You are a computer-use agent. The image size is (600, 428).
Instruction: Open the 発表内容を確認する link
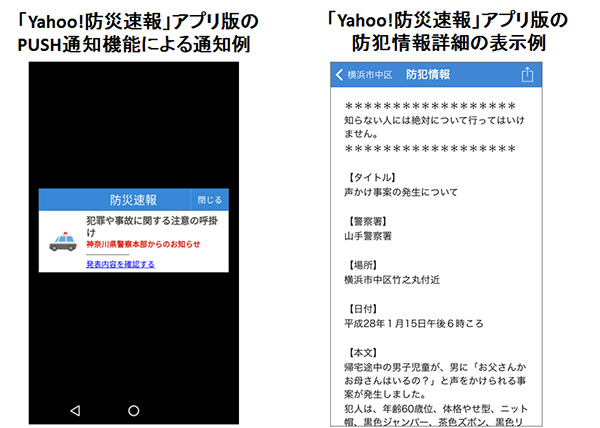120,264
